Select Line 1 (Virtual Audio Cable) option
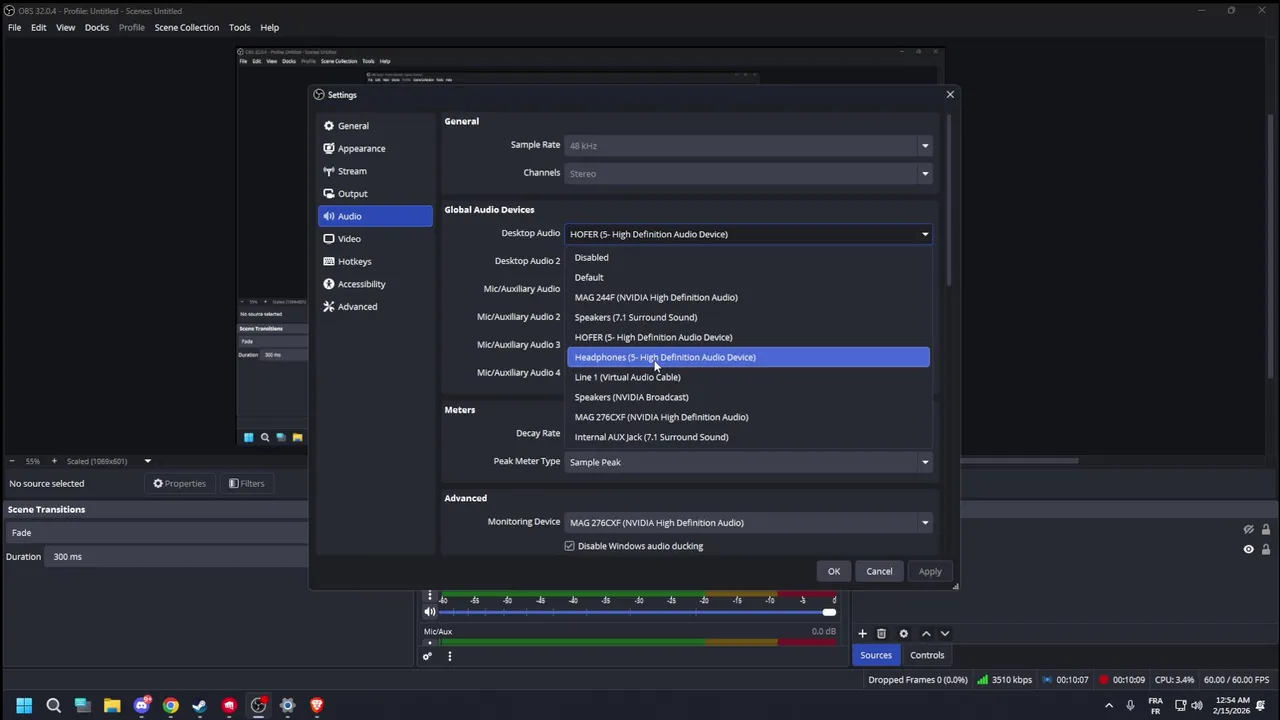 748,377
